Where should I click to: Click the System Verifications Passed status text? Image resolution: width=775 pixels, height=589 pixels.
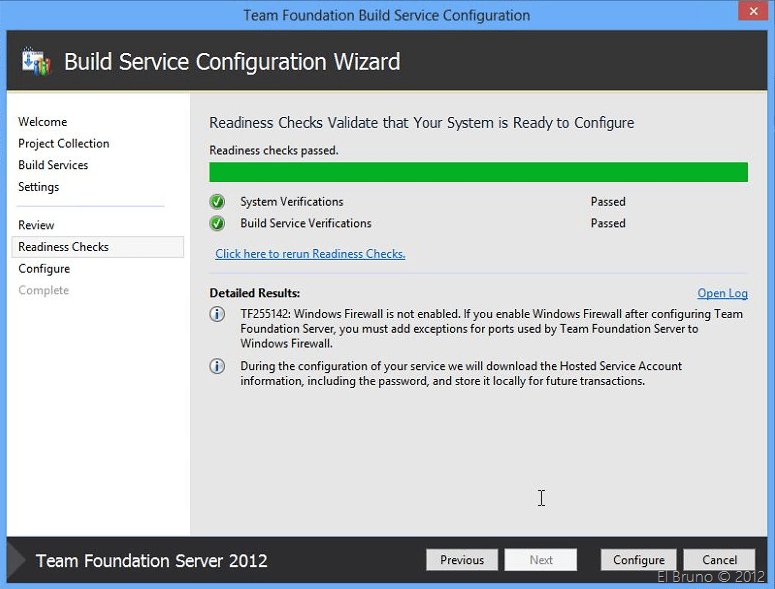click(x=608, y=202)
